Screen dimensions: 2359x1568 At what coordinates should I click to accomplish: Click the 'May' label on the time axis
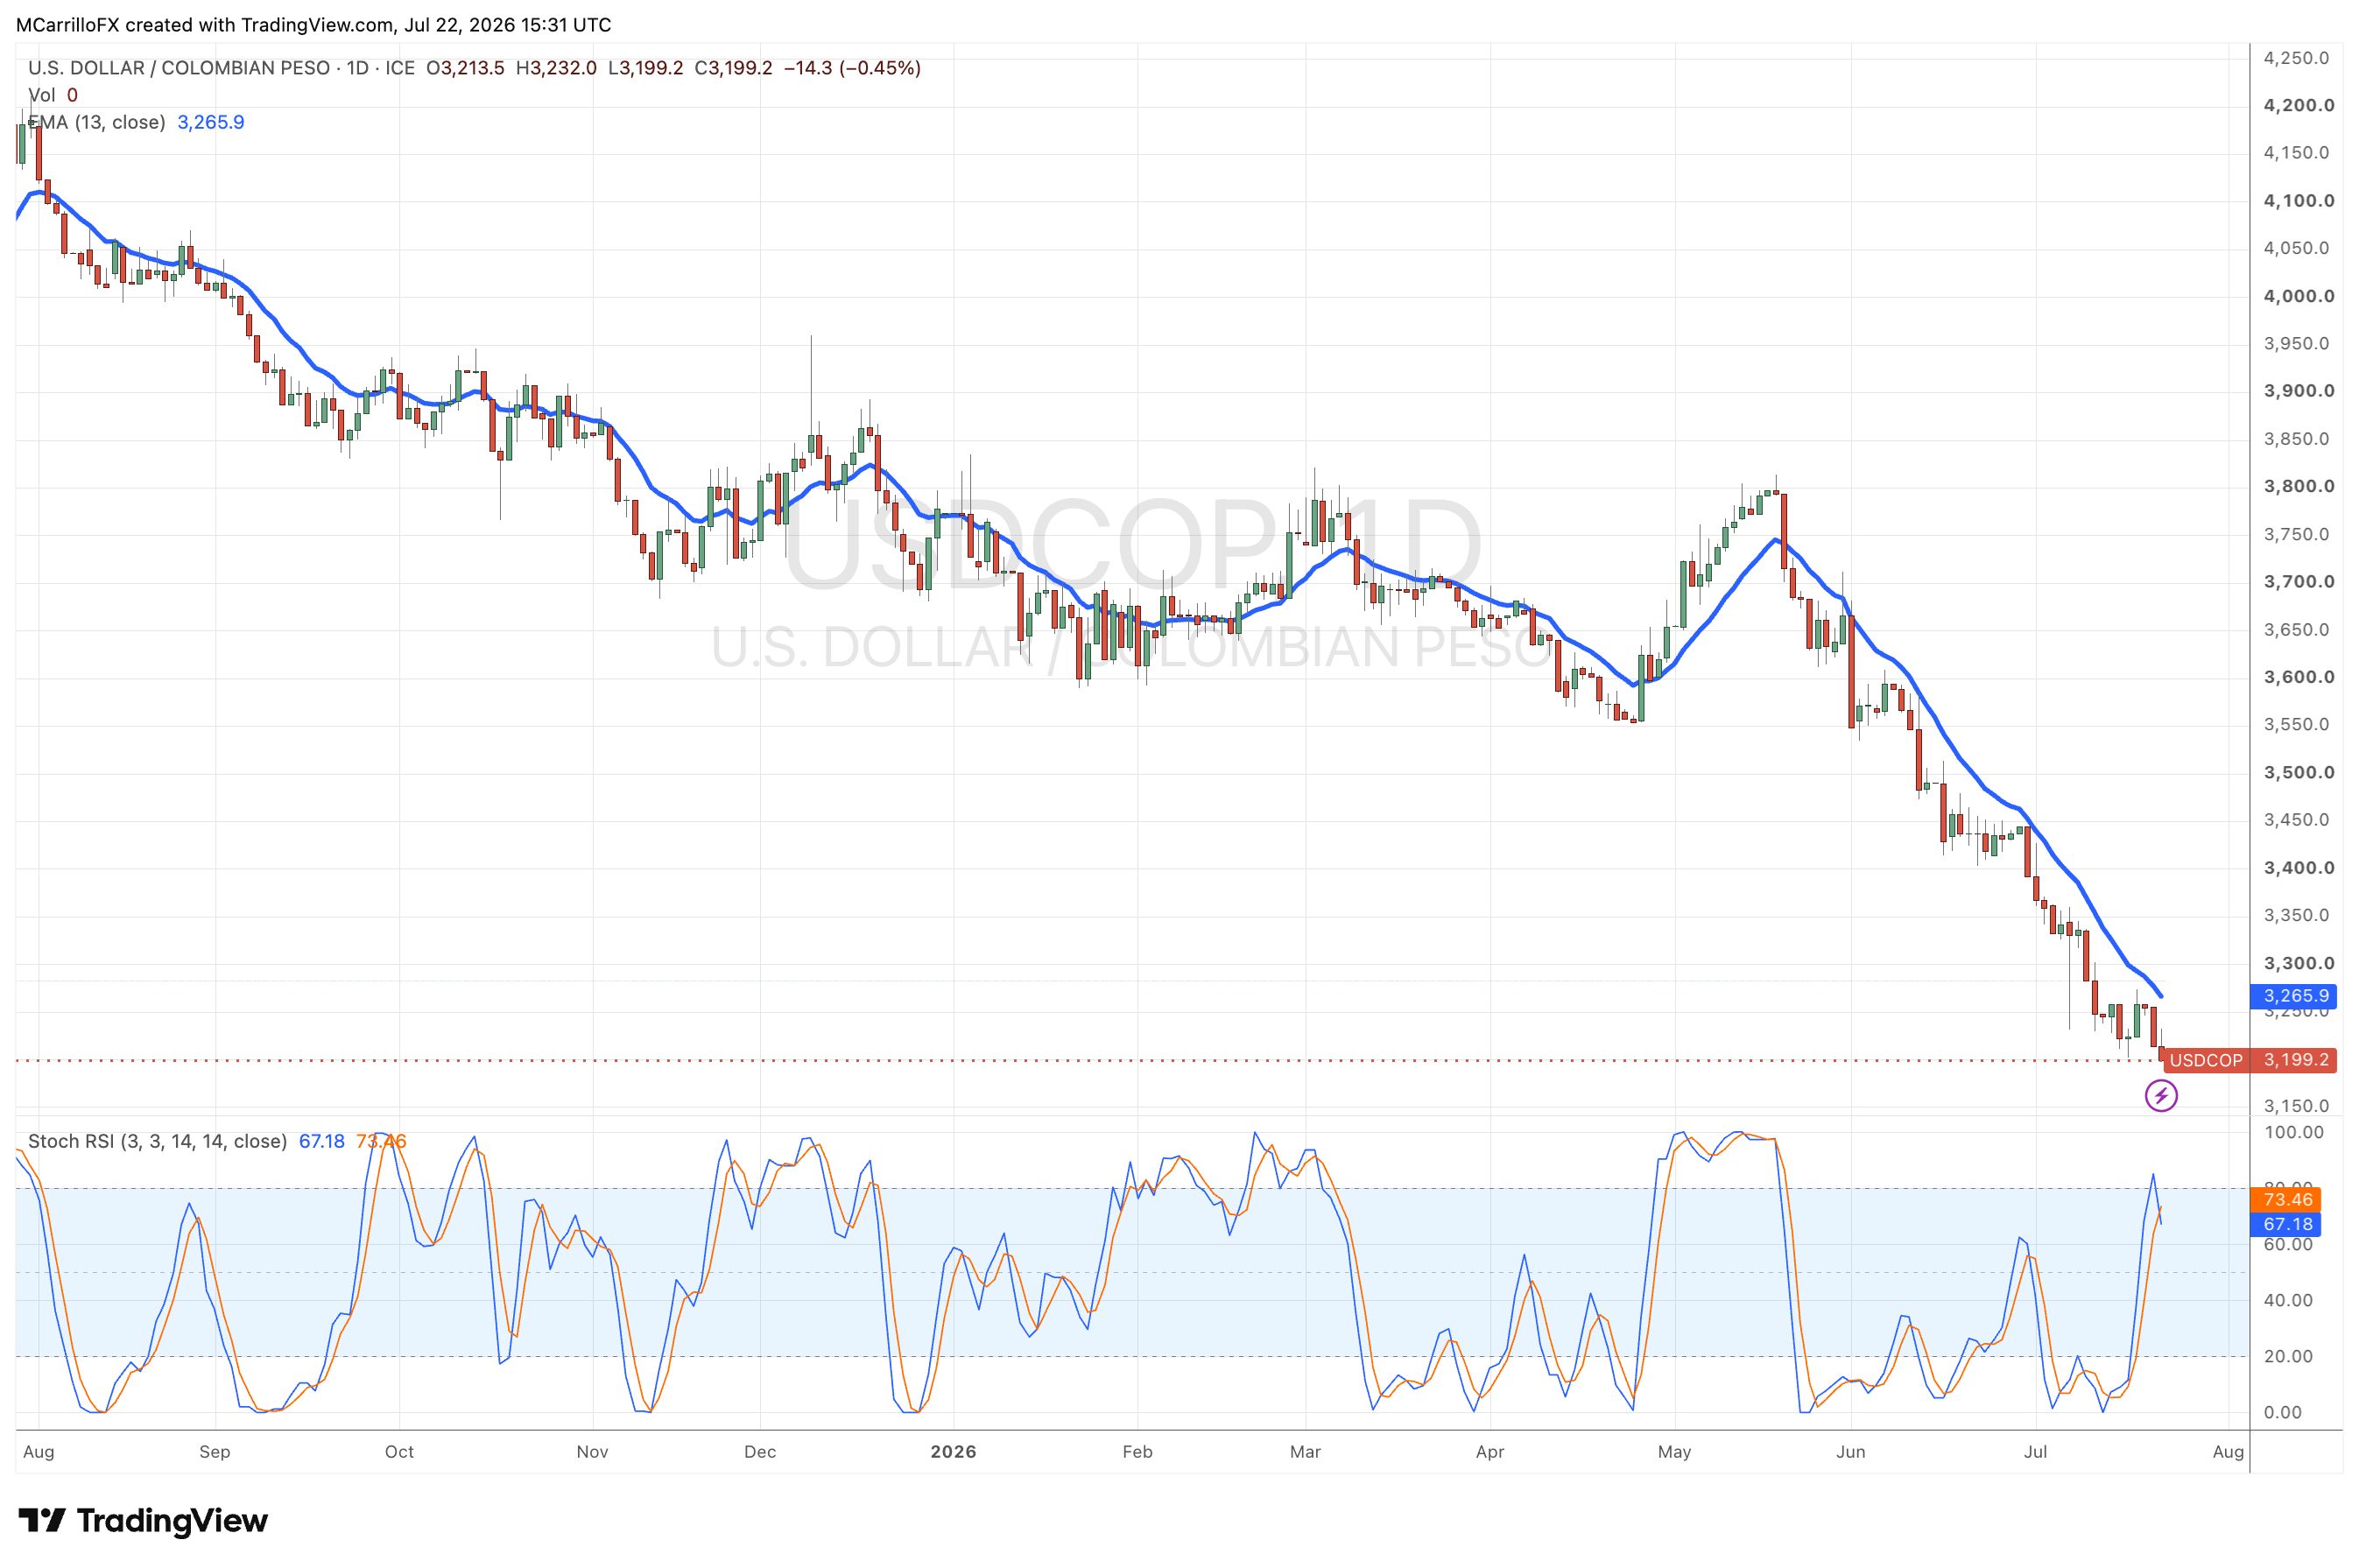pos(1674,1452)
